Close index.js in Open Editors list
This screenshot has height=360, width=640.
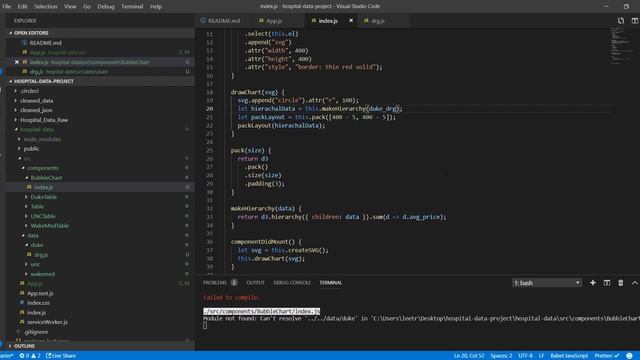coord(17,62)
